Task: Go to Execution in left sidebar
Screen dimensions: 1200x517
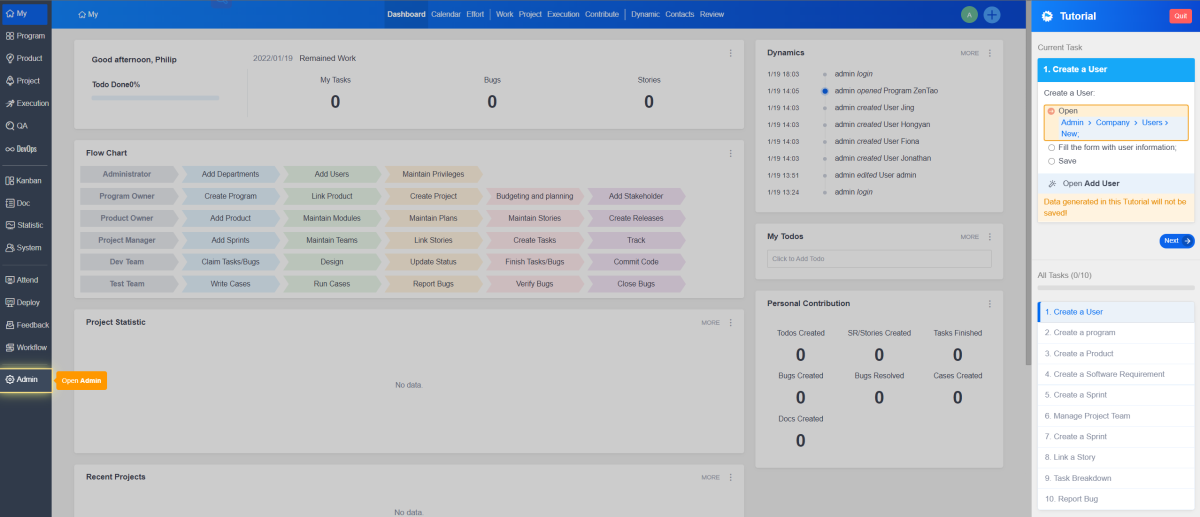Action: (25, 103)
